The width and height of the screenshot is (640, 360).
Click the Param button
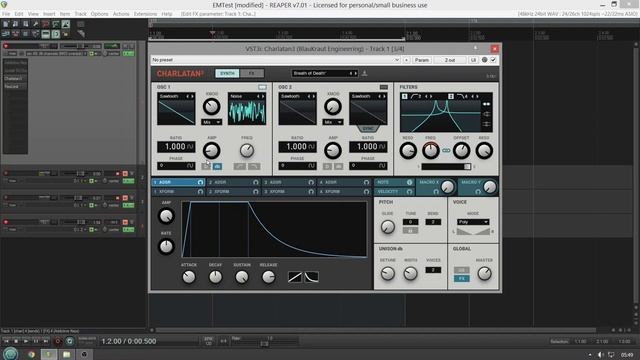point(421,60)
